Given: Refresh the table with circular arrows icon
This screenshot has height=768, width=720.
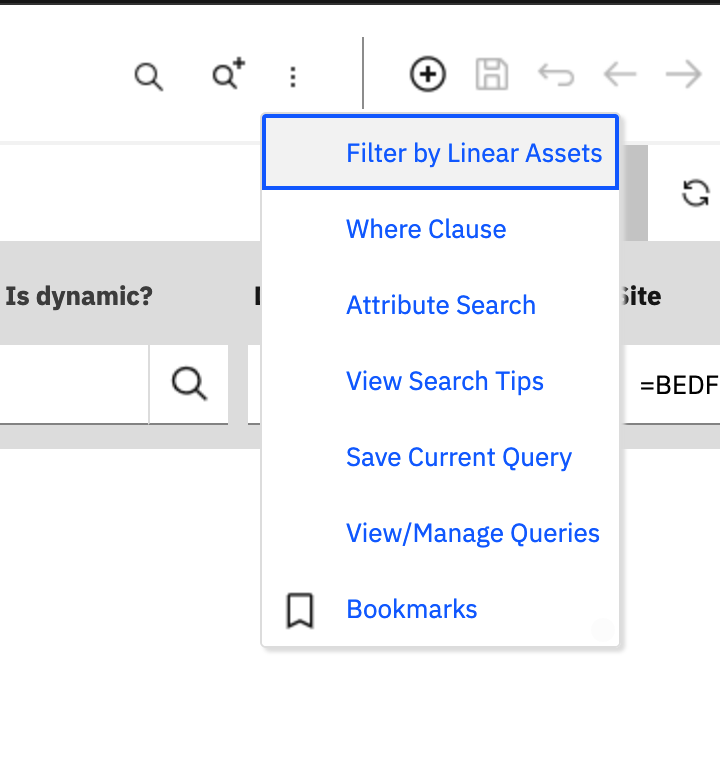Looking at the screenshot, I should coord(695,193).
